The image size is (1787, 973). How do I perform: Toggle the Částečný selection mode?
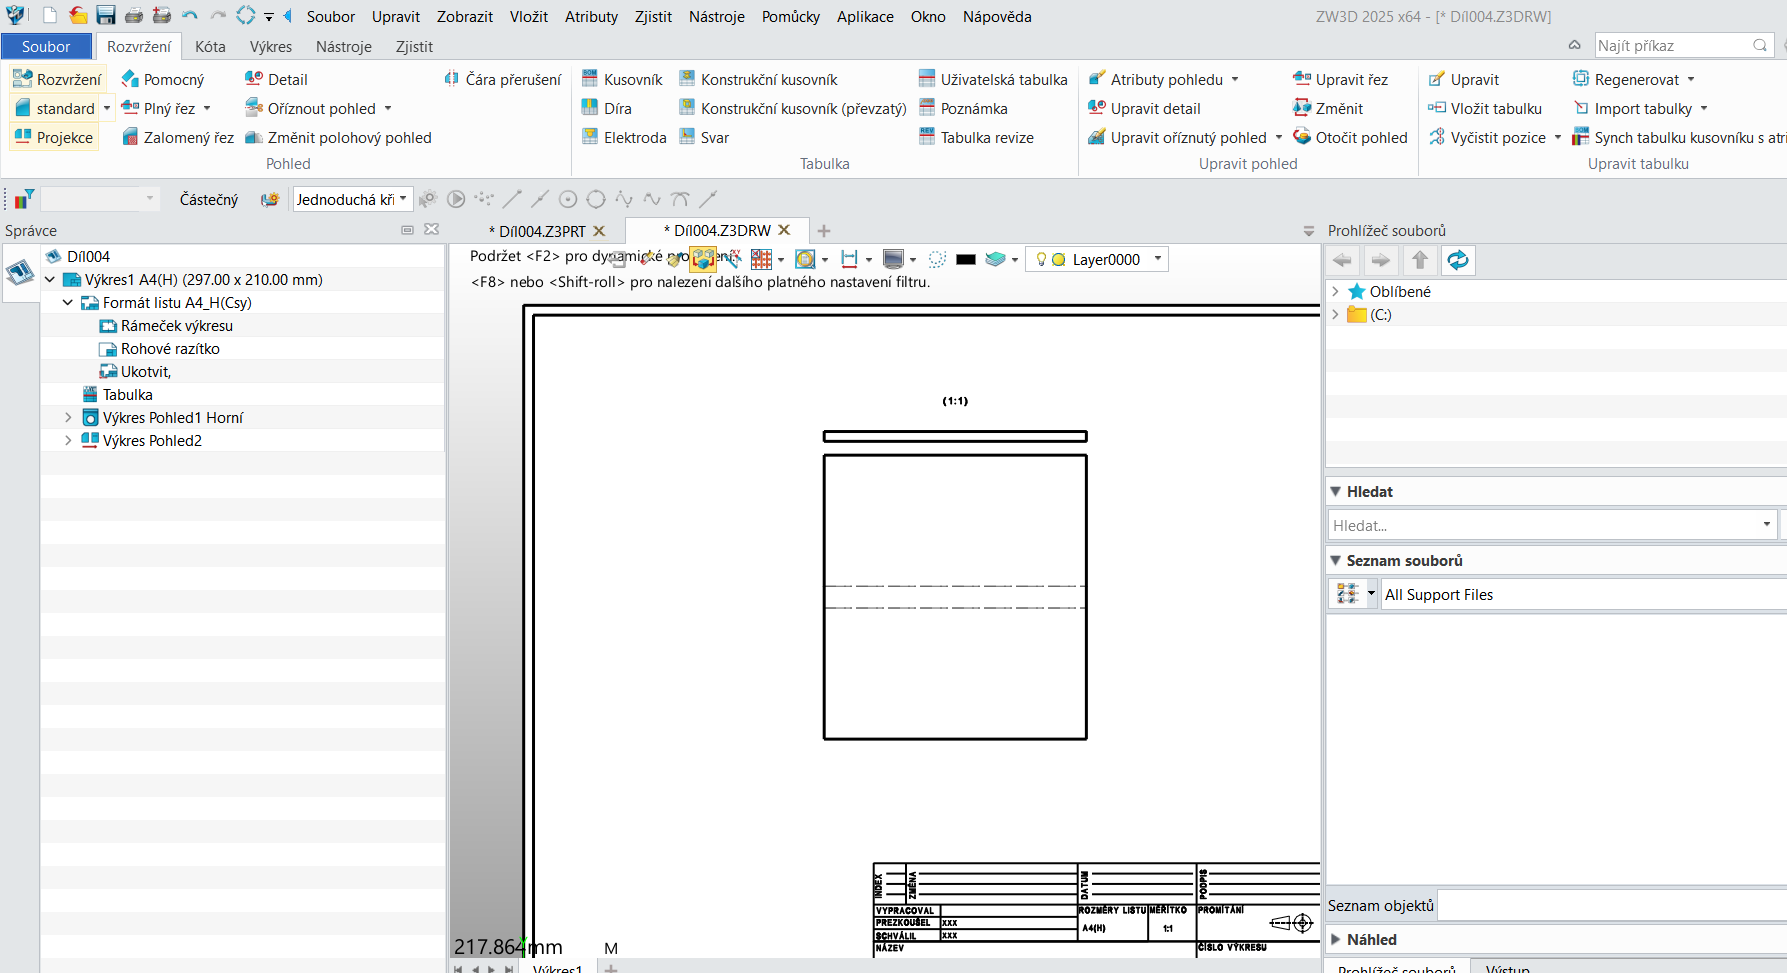209,199
